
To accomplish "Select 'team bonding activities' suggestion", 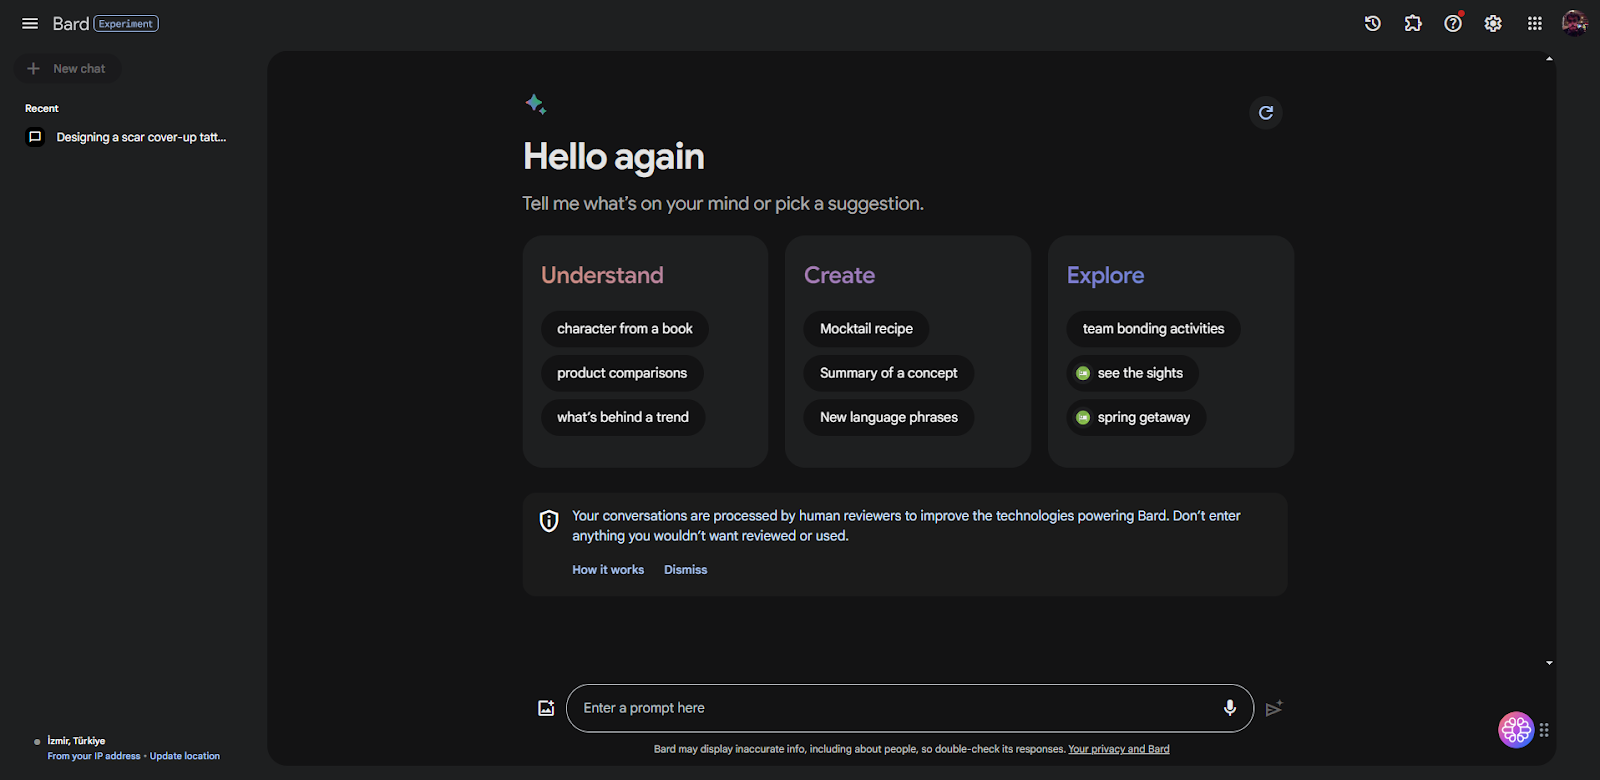I will pyautogui.click(x=1153, y=329).
